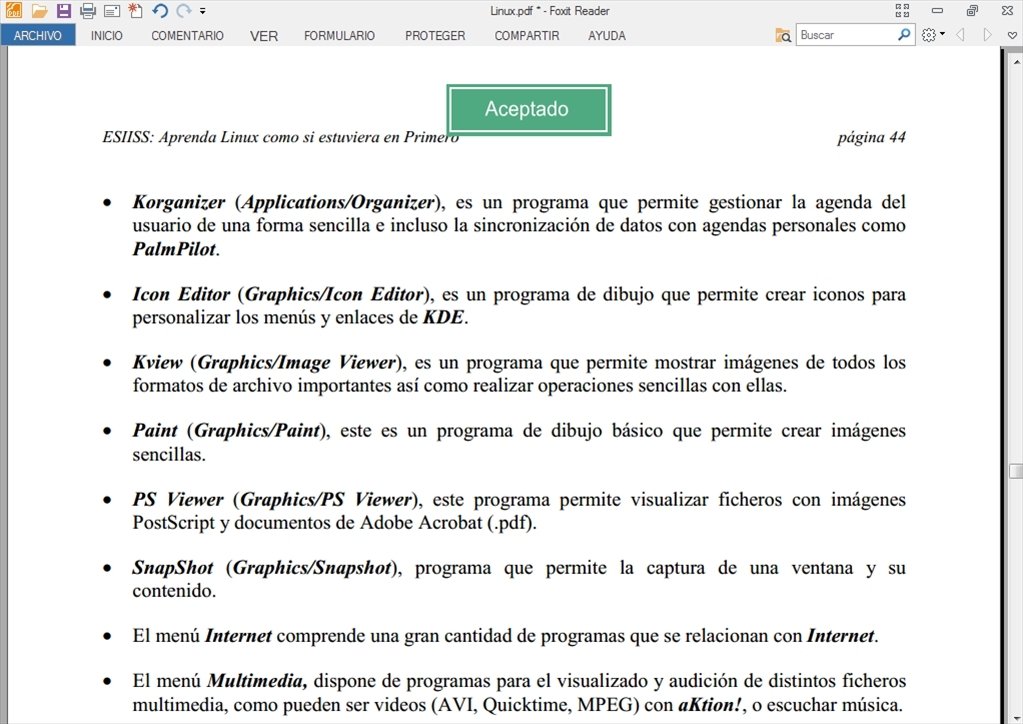Click the "KDE" bold text
Image resolution: width=1023 pixels, height=724 pixels.
click(x=444, y=318)
